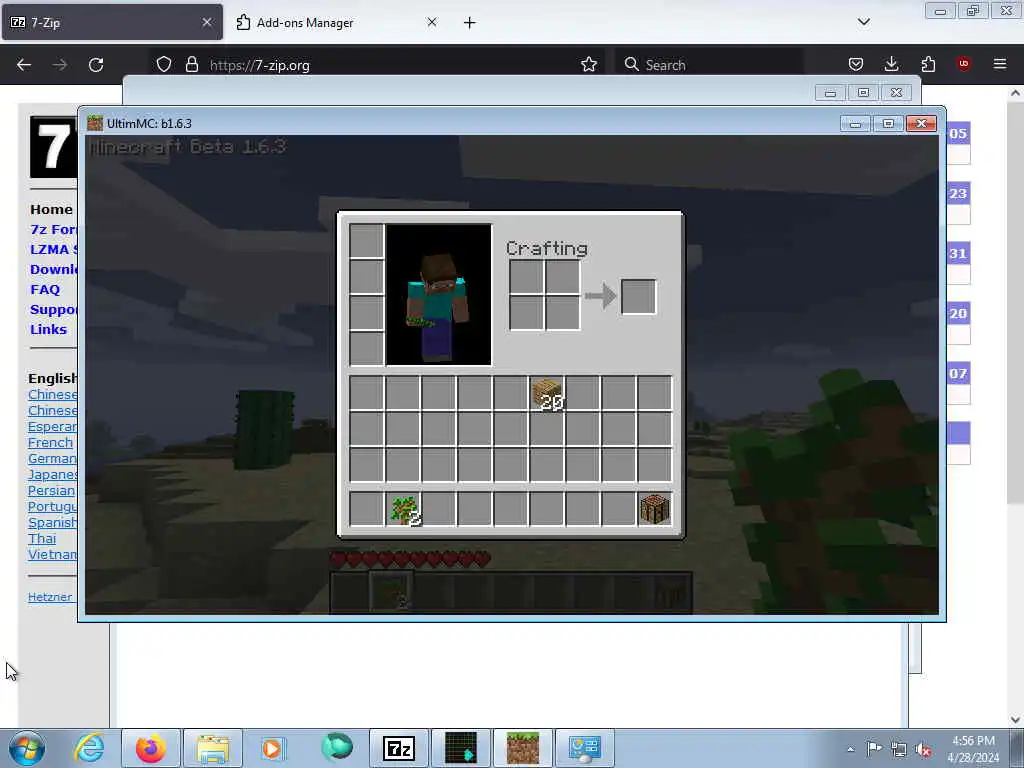This screenshot has height=768, width=1024.
Task: Open the Extensions puzzle icon
Action: [928, 64]
